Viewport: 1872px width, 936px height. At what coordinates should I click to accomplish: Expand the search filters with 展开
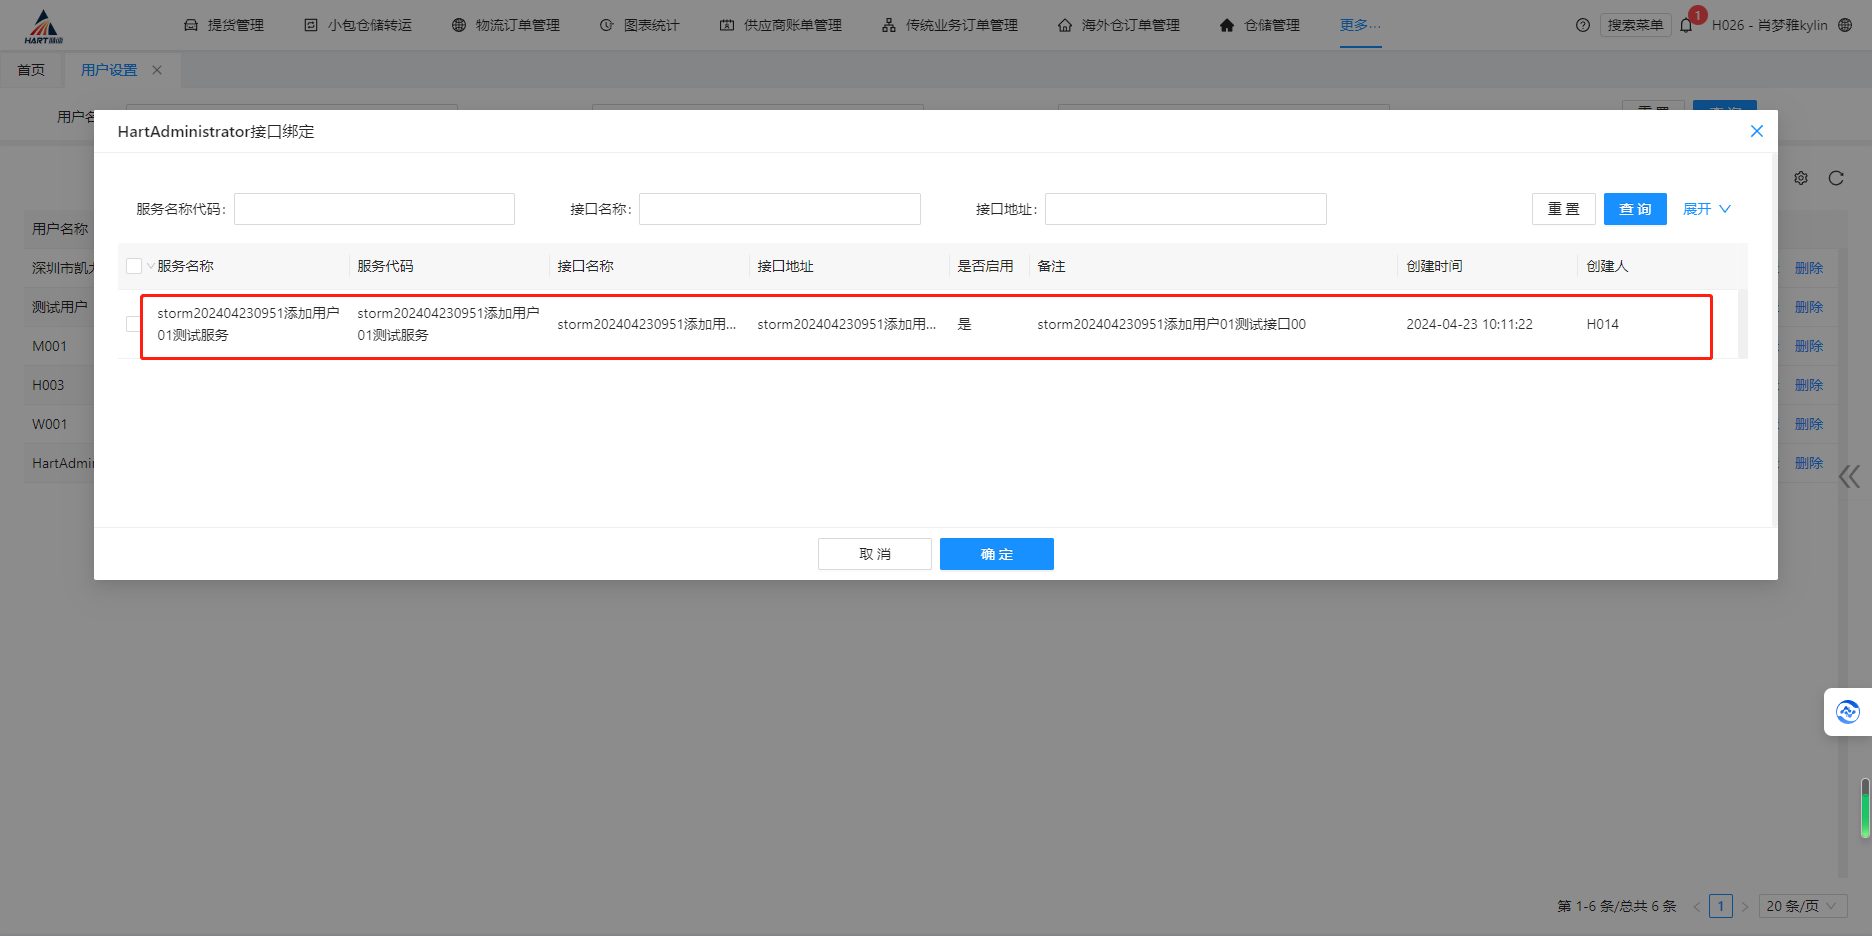[1706, 209]
